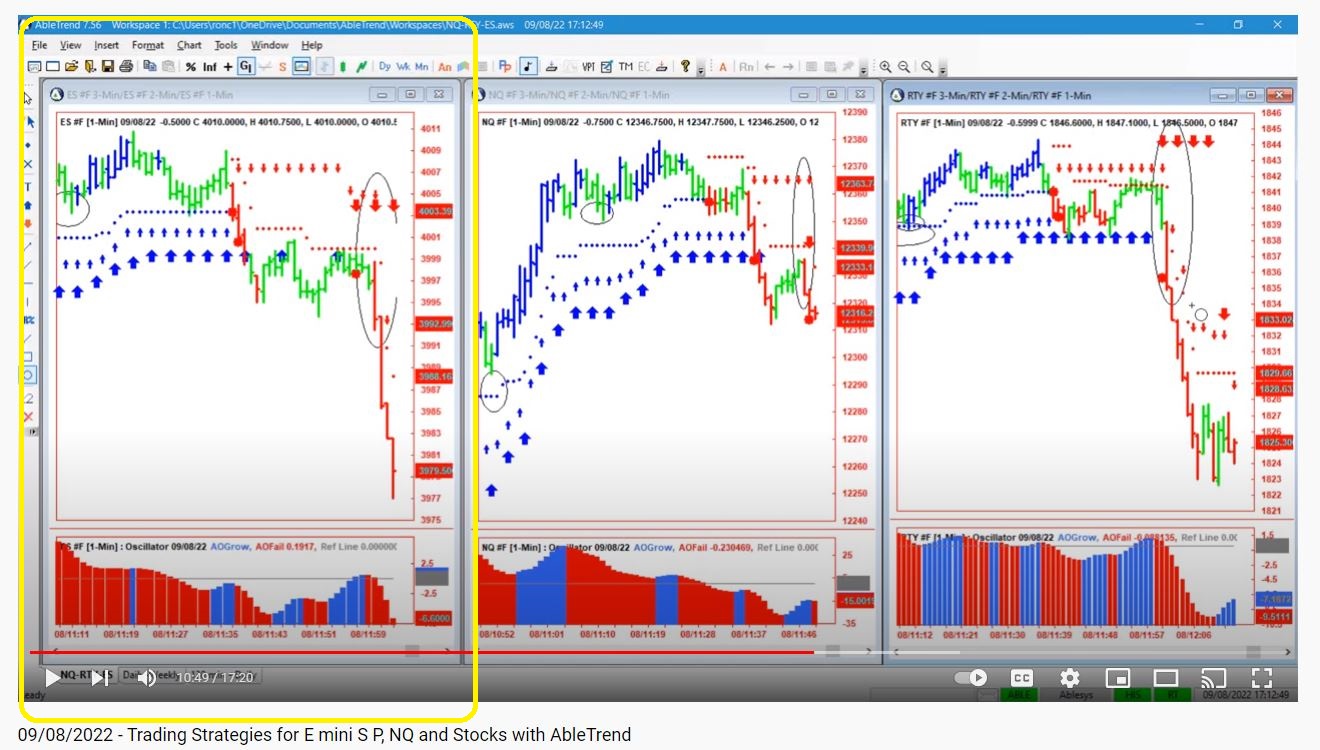
Task: Click the yellow question mark help icon
Action: pyautogui.click(x=685, y=67)
